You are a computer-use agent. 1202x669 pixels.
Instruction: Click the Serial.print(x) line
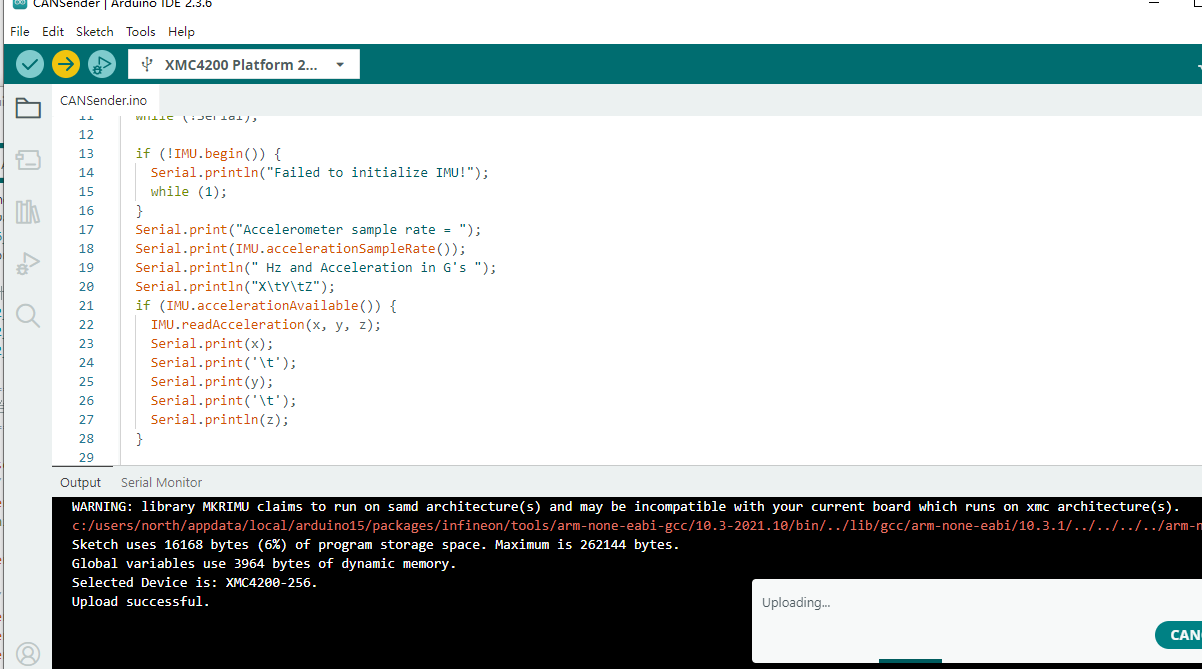[x=212, y=343]
